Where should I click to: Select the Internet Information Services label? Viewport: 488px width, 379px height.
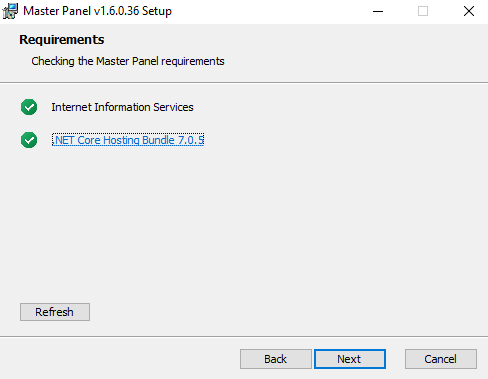[122, 107]
